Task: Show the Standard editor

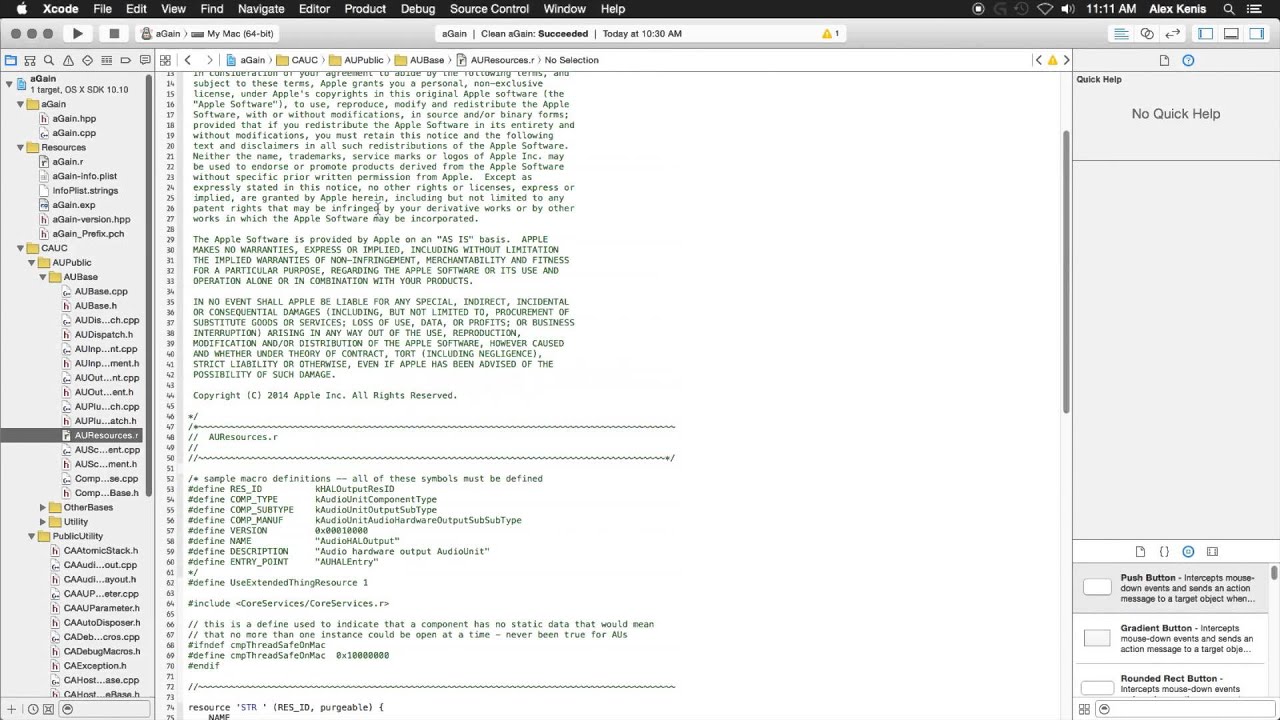Action: point(1121,33)
